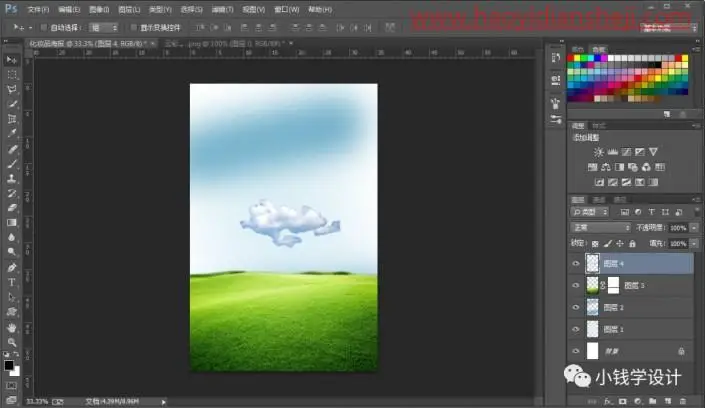The image size is (705, 408).
Task: Add a Color Balance adjustment
Action: (x=606, y=167)
